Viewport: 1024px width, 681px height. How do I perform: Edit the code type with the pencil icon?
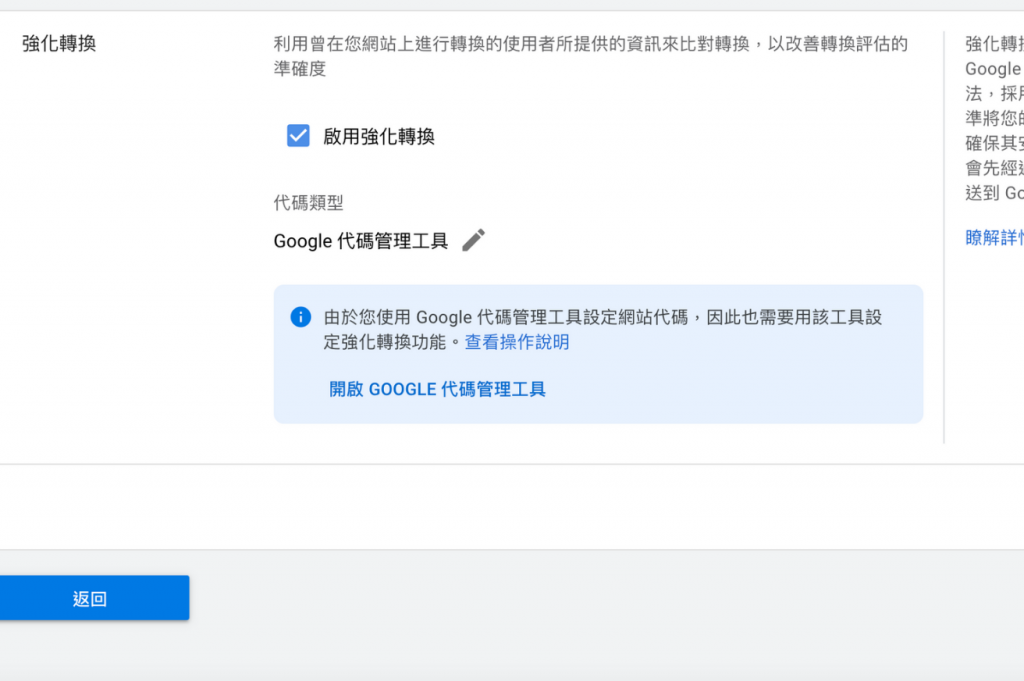click(x=473, y=240)
